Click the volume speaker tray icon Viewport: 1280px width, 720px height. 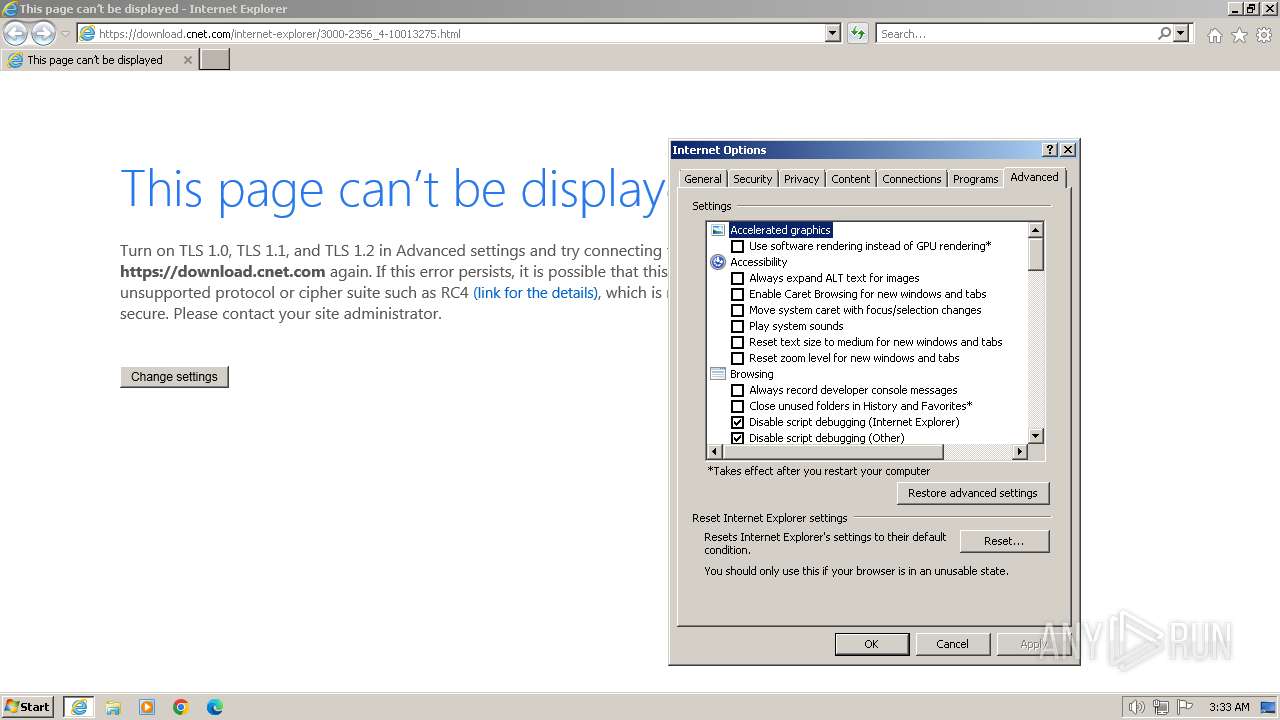(1137, 707)
